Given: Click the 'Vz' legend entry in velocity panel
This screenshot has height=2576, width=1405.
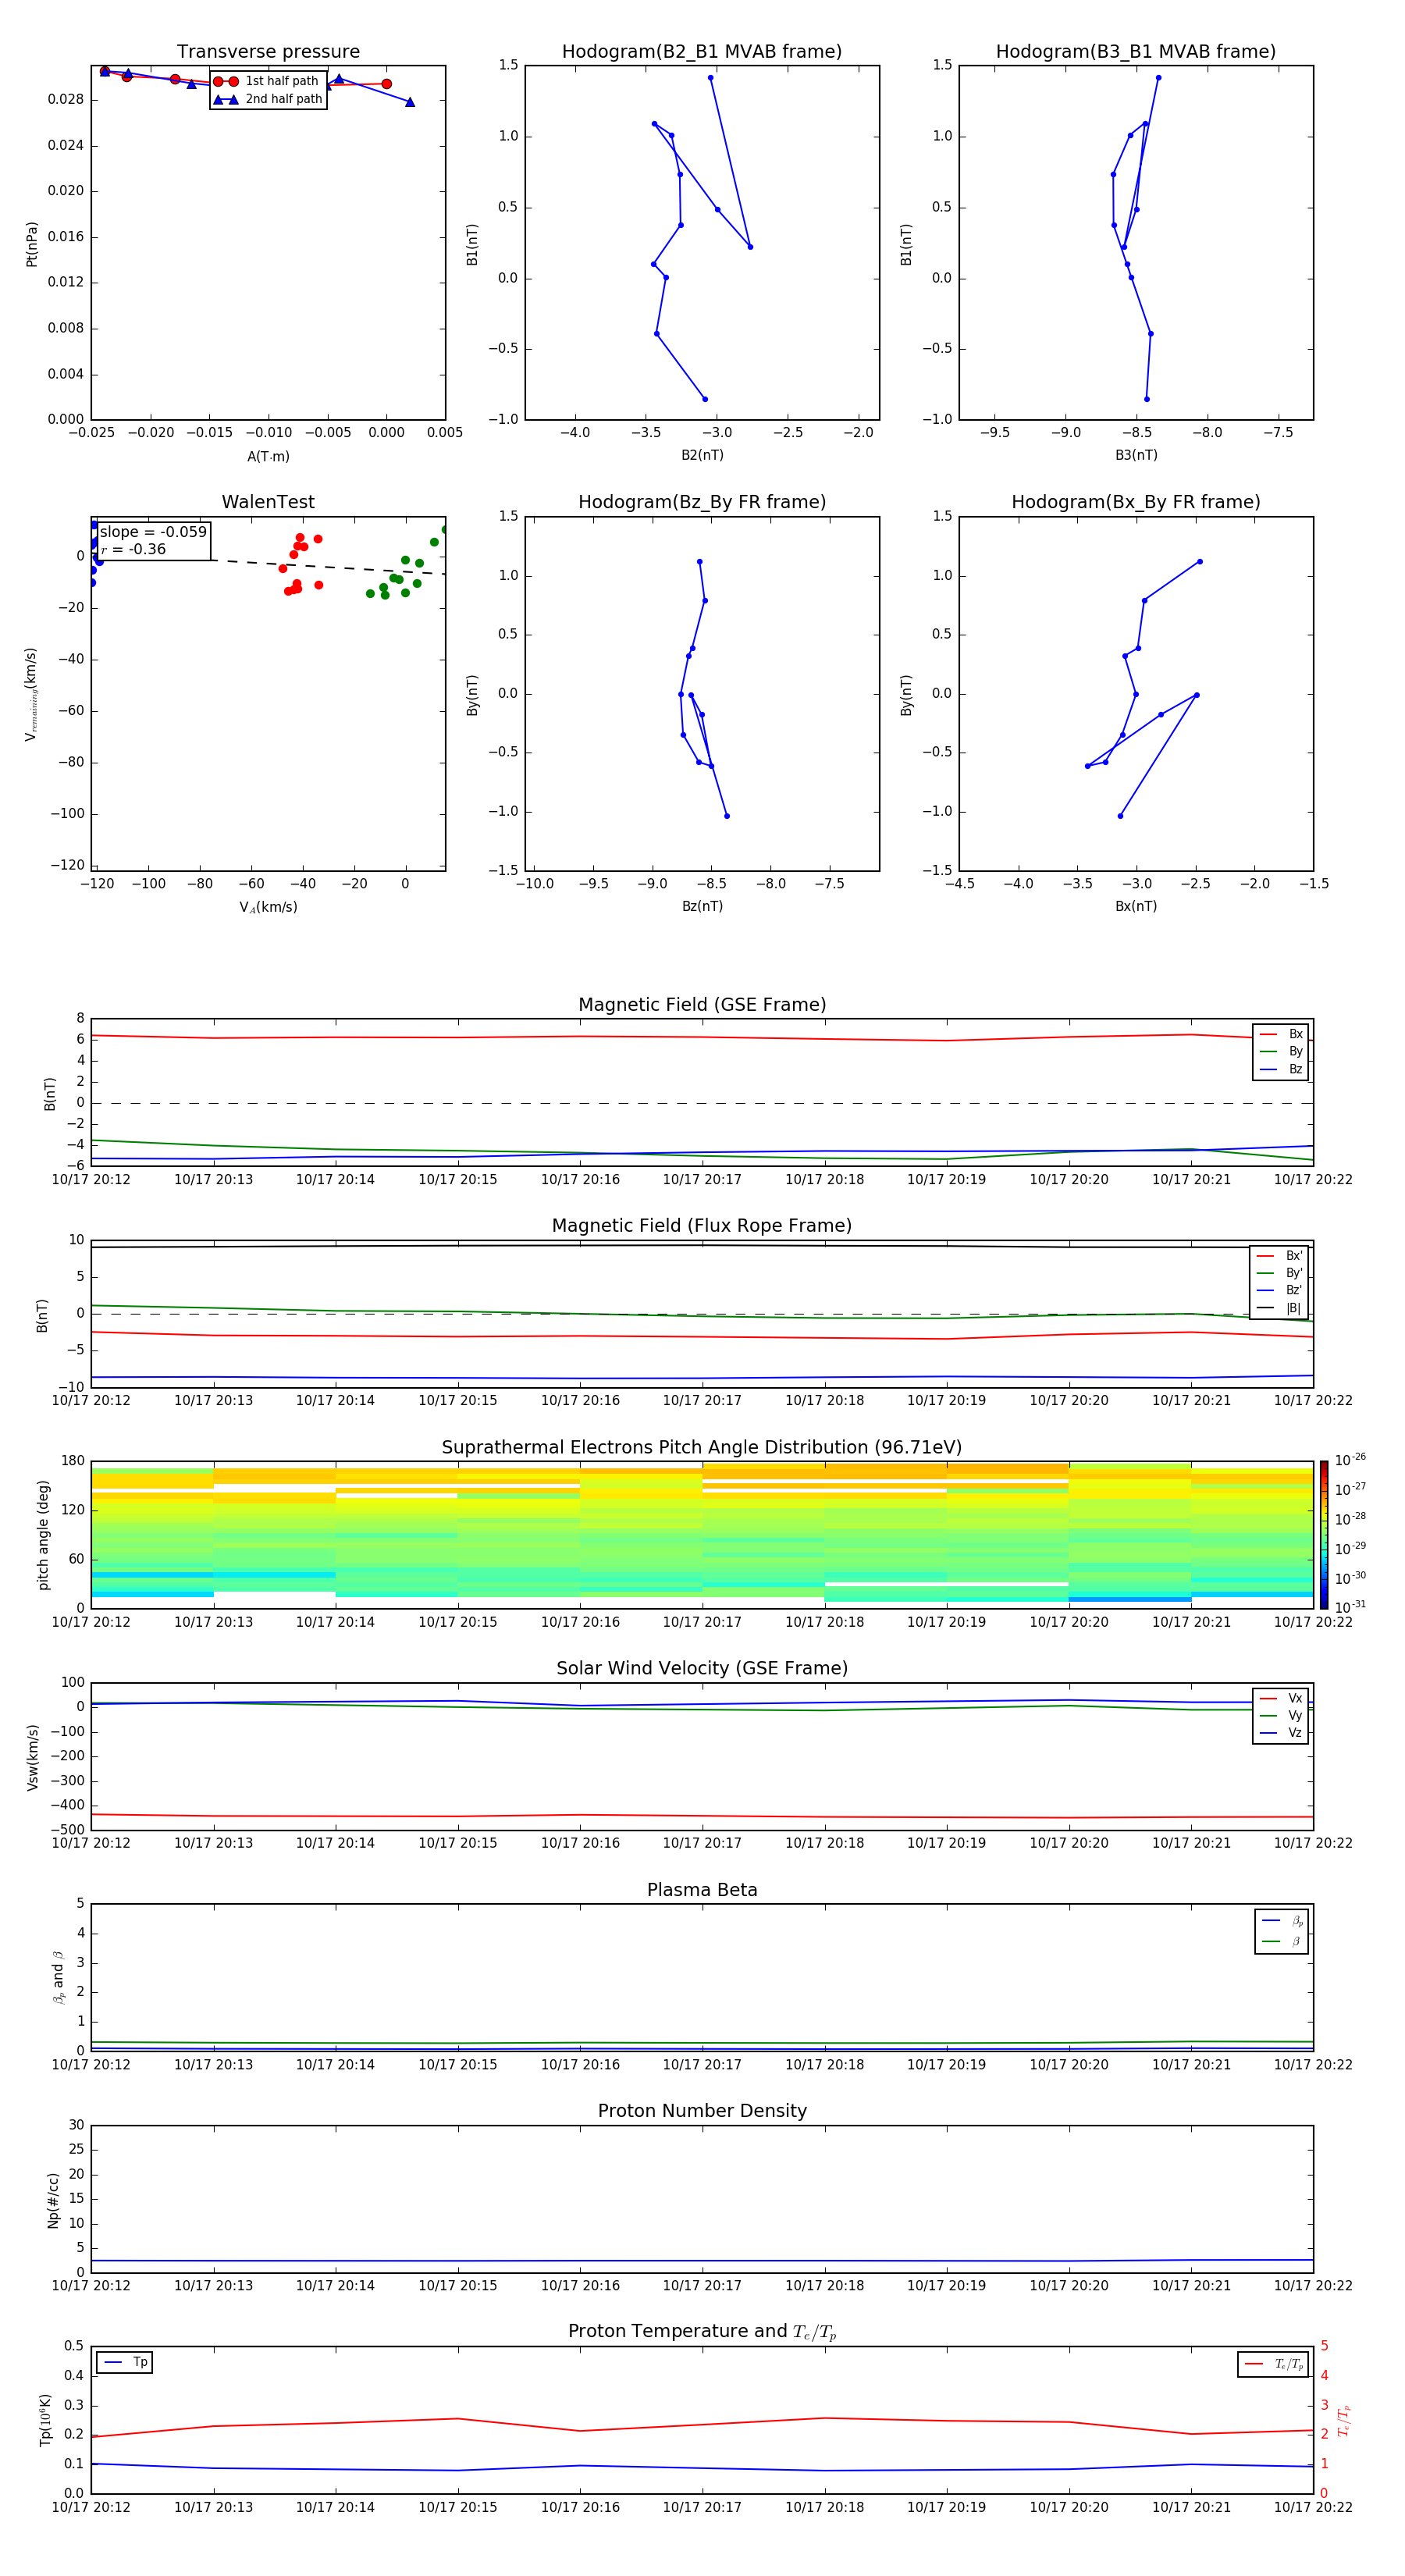Looking at the screenshot, I should click(1282, 1733).
